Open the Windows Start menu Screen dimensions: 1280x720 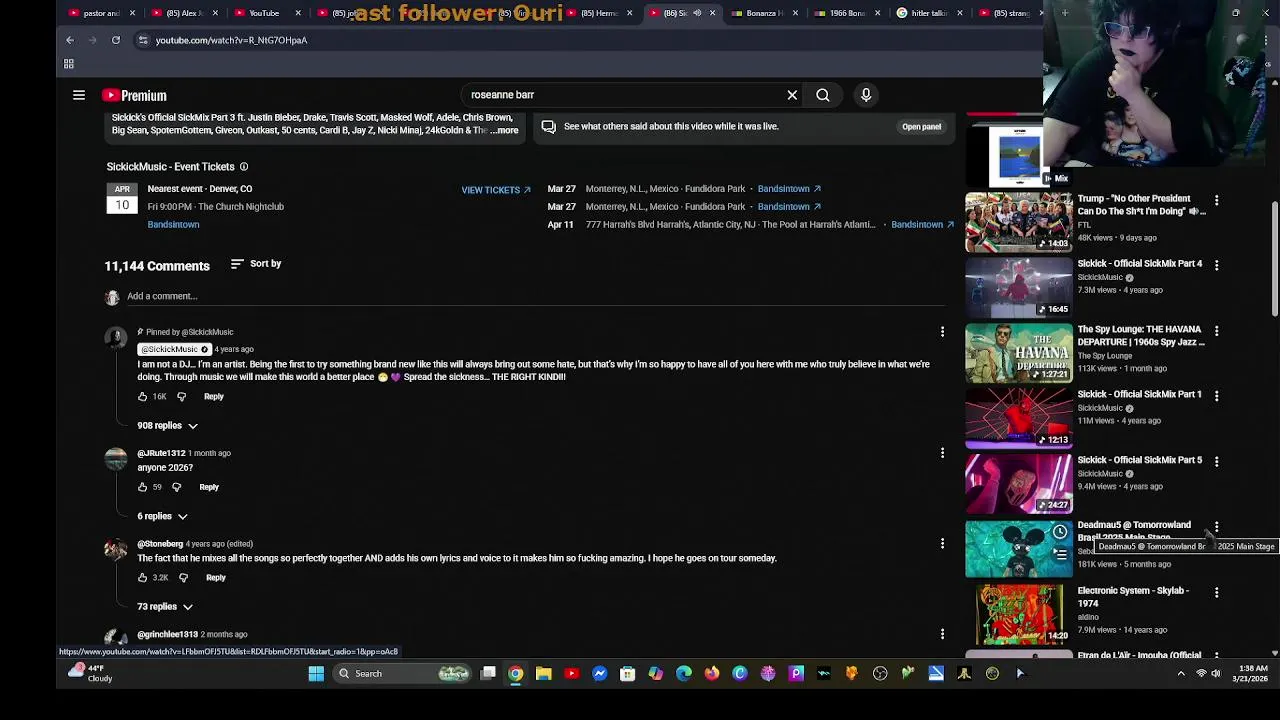316,674
